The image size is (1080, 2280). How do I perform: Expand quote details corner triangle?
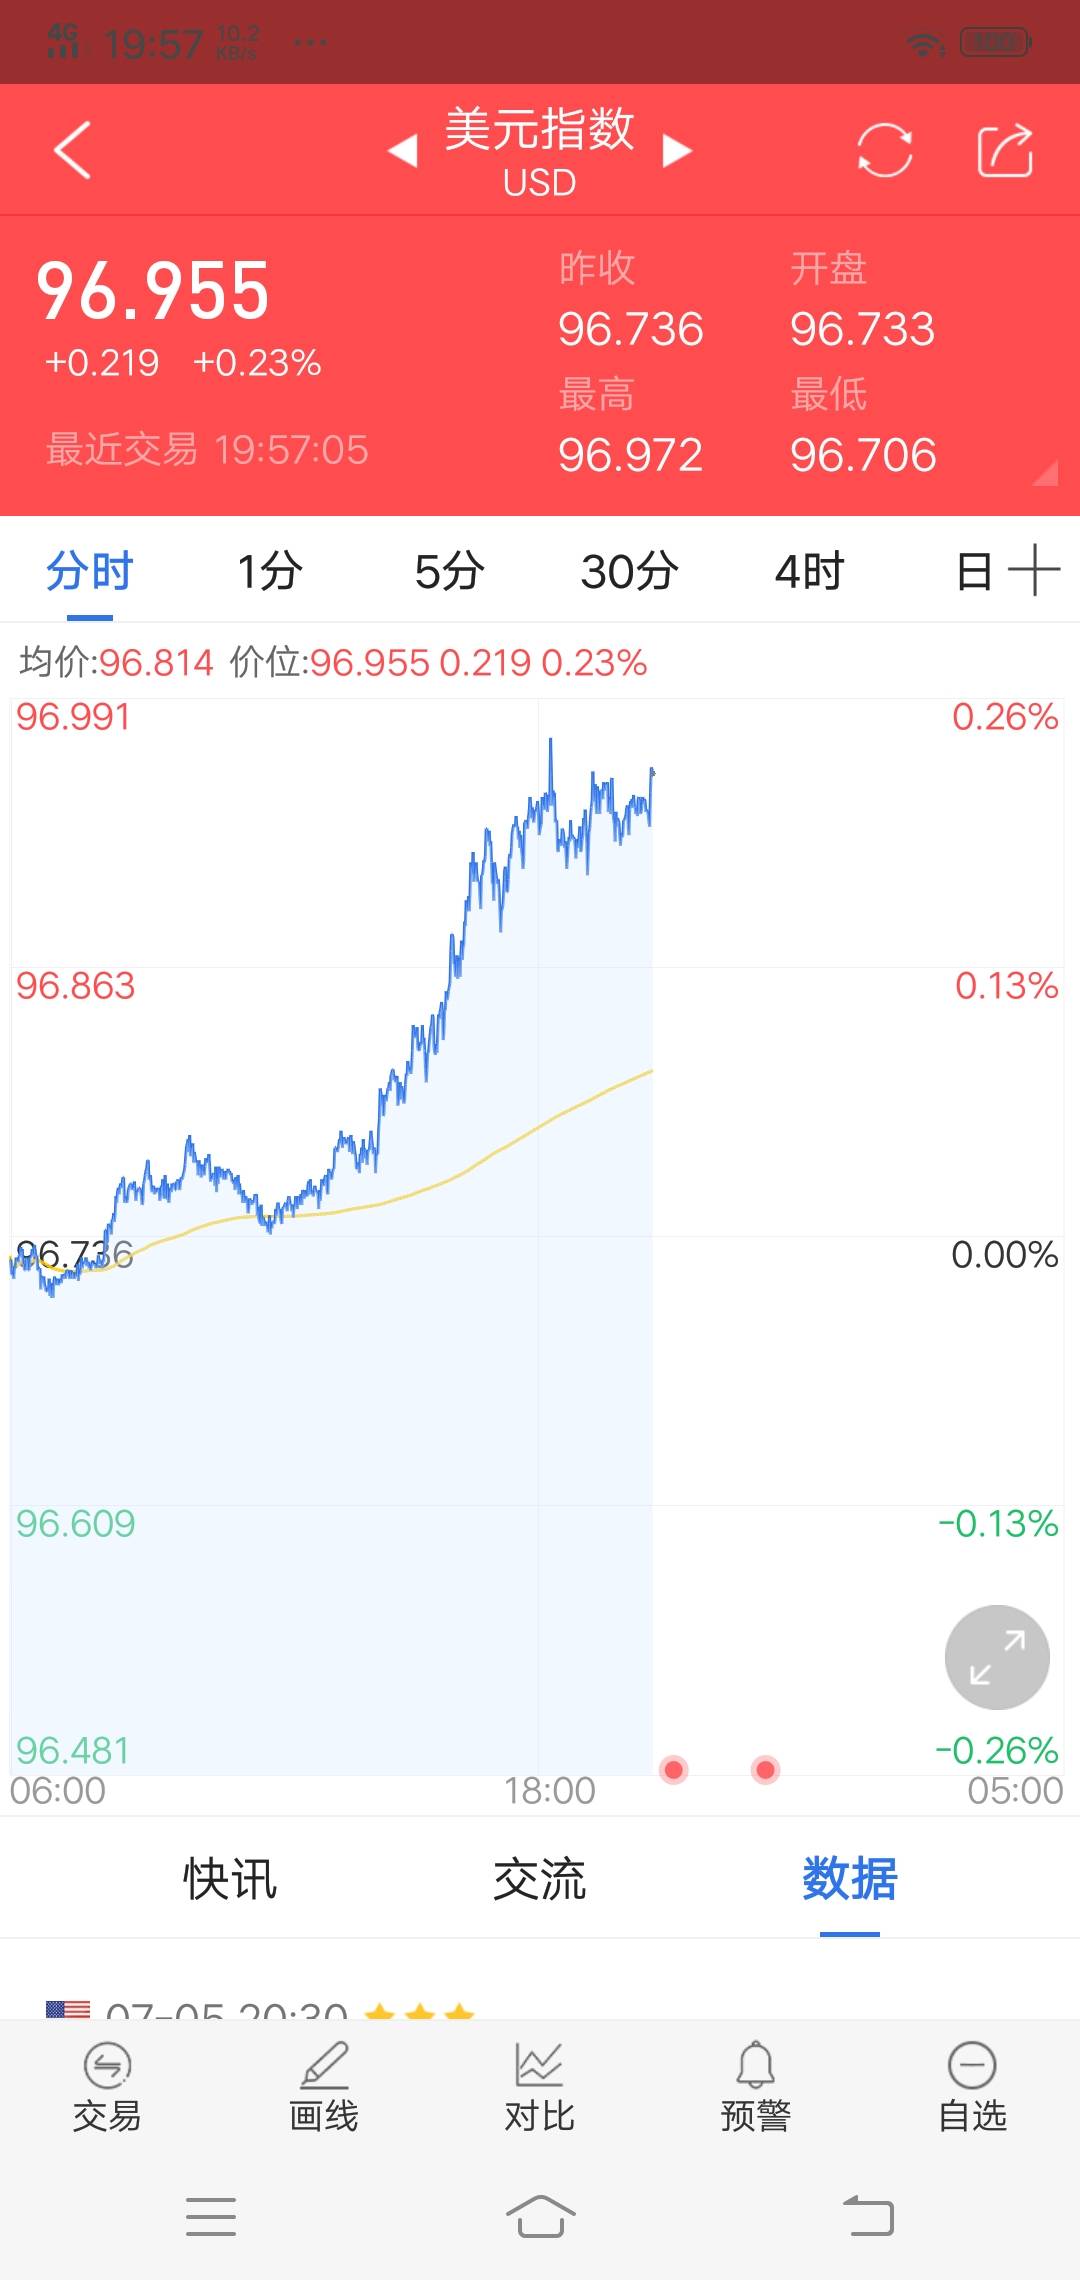[1045, 474]
